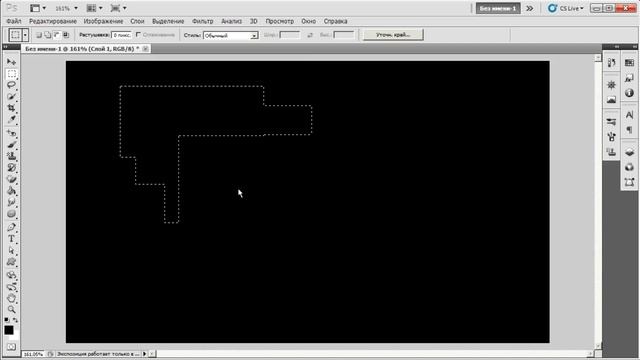
Task: Open the Character panel icon
Action: click(x=629, y=115)
